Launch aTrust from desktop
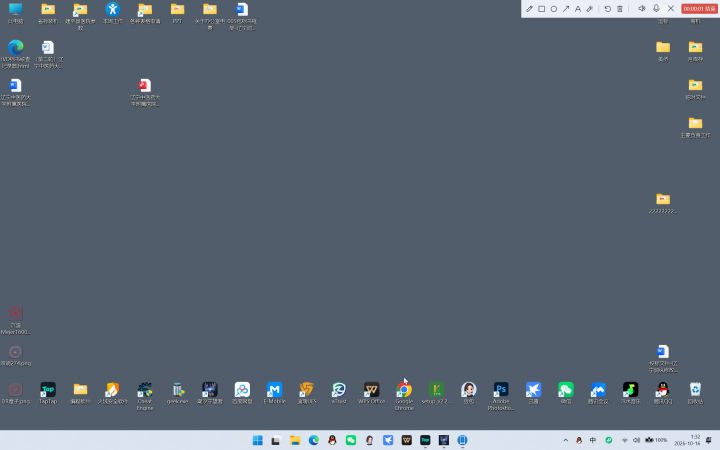This screenshot has width=720, height=450. [x=339, y=393]
